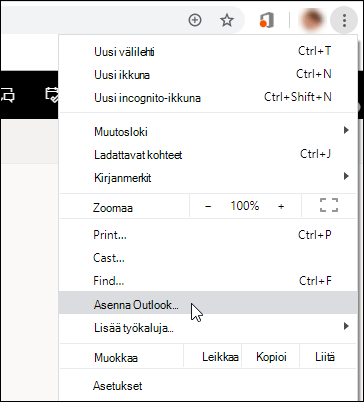364x402 pixels.
Task: Expand the Muutosloki submenu
Action: (x=208, y=131)
